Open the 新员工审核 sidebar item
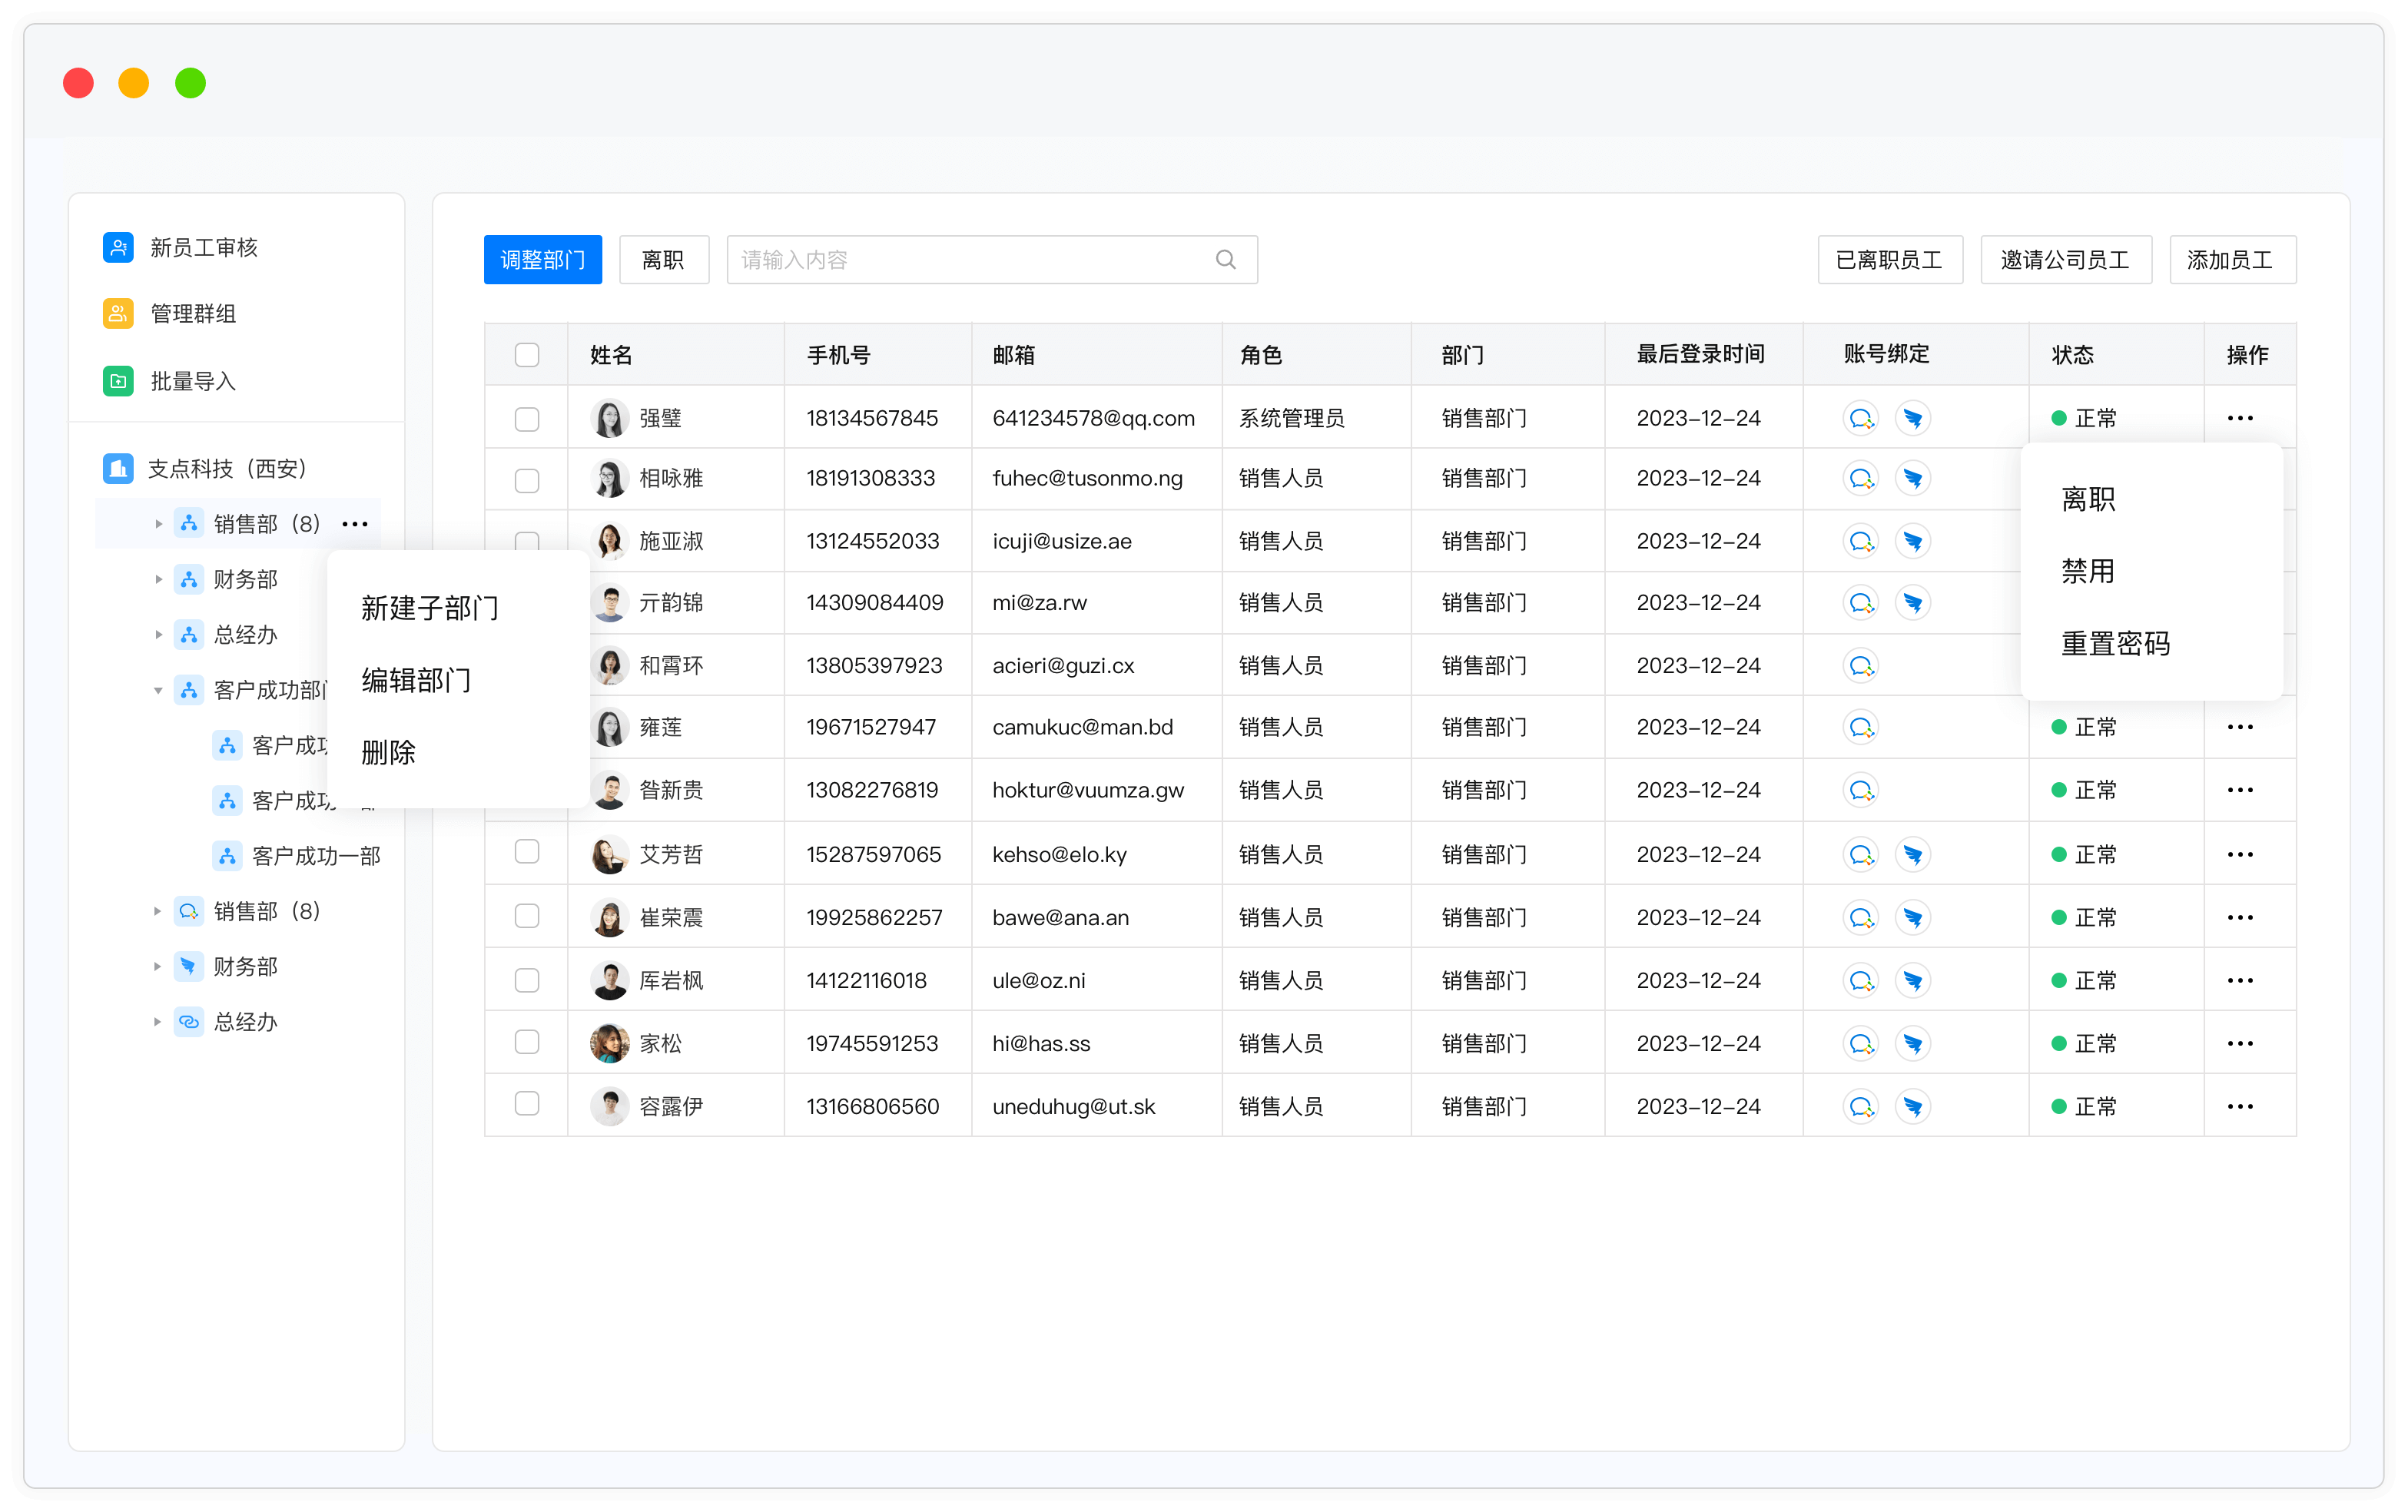Image resolution: width=2408 pixels, height=1512 pixels. click(x=205, y=248)
